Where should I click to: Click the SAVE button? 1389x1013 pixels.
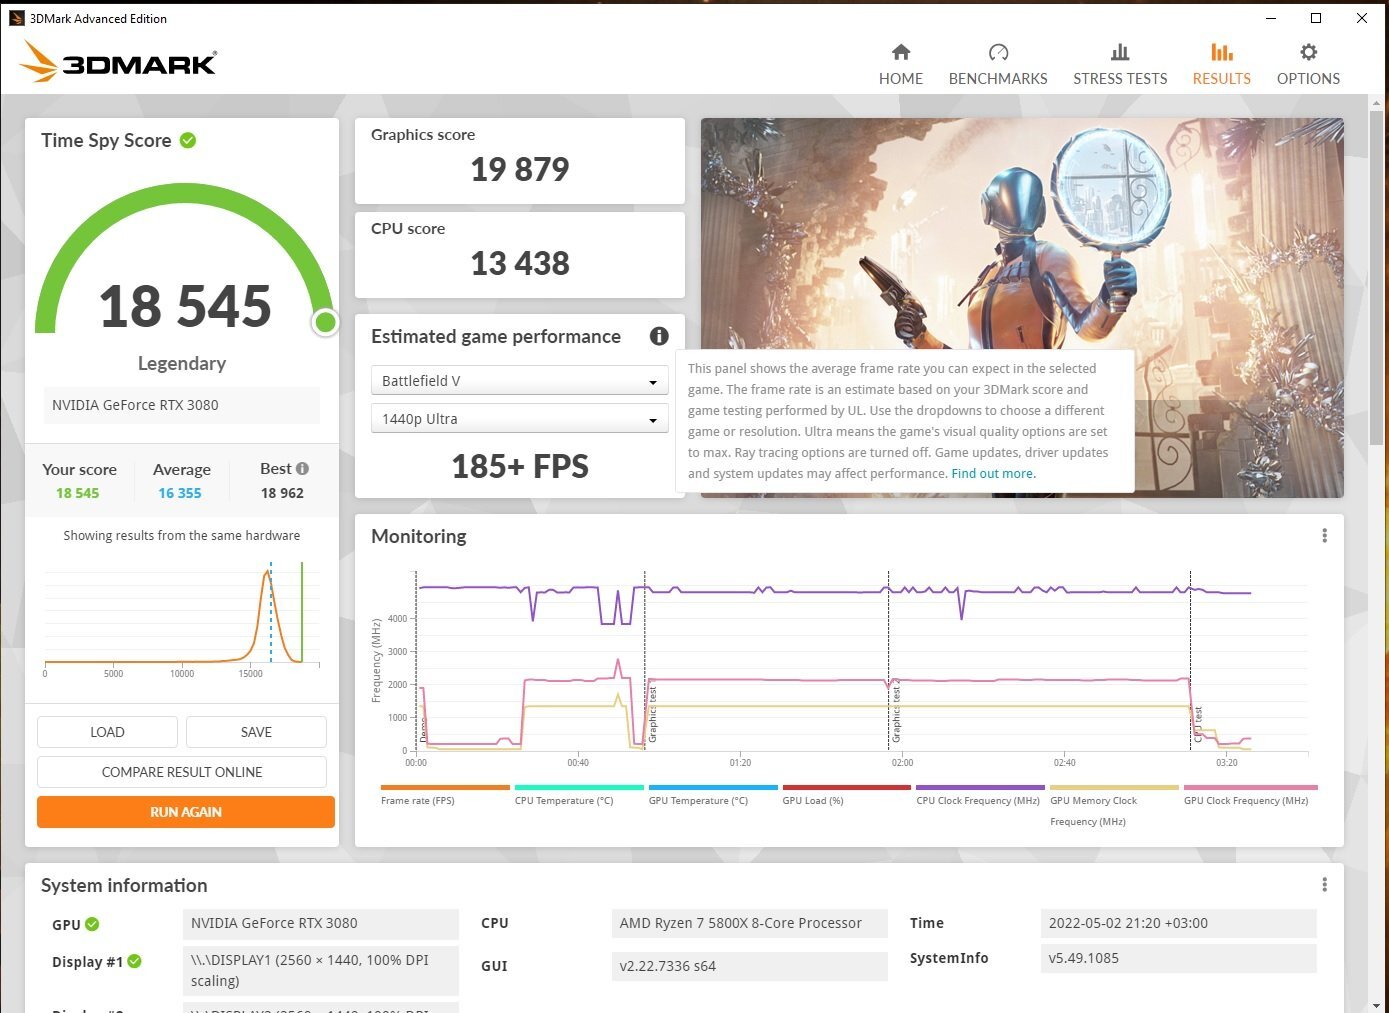pos(256,732)
